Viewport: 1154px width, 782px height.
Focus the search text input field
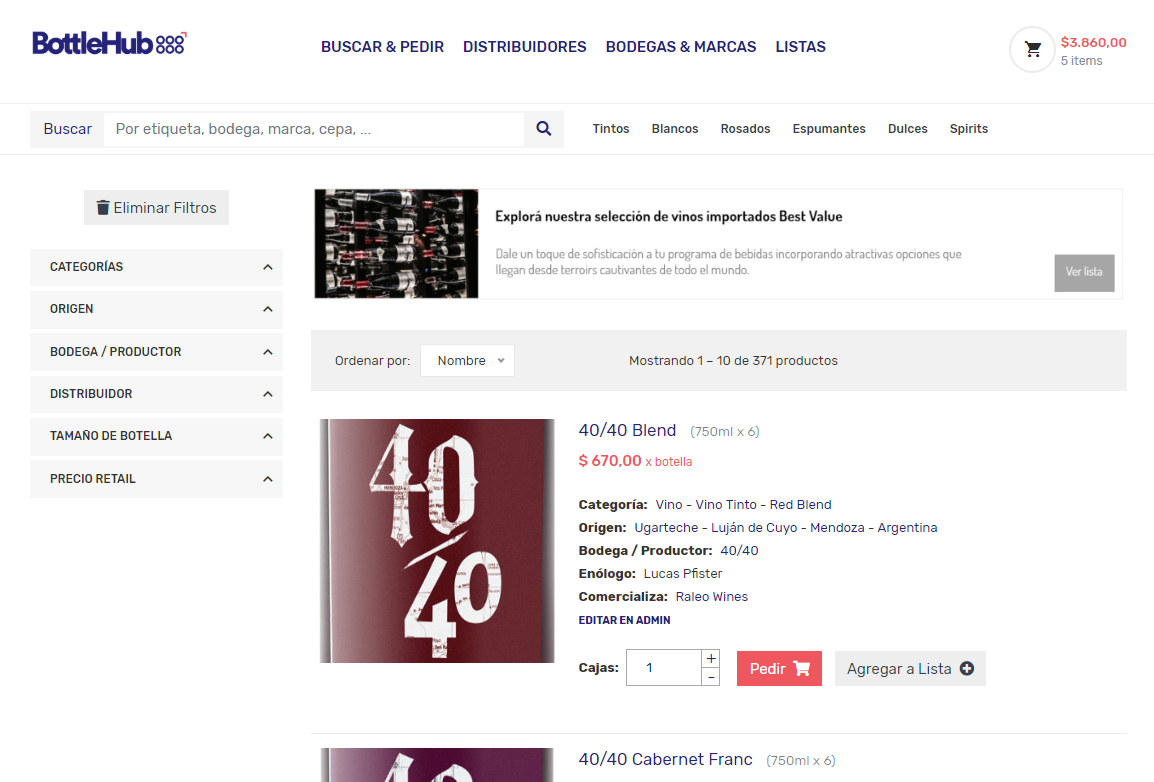pos(314,129)
